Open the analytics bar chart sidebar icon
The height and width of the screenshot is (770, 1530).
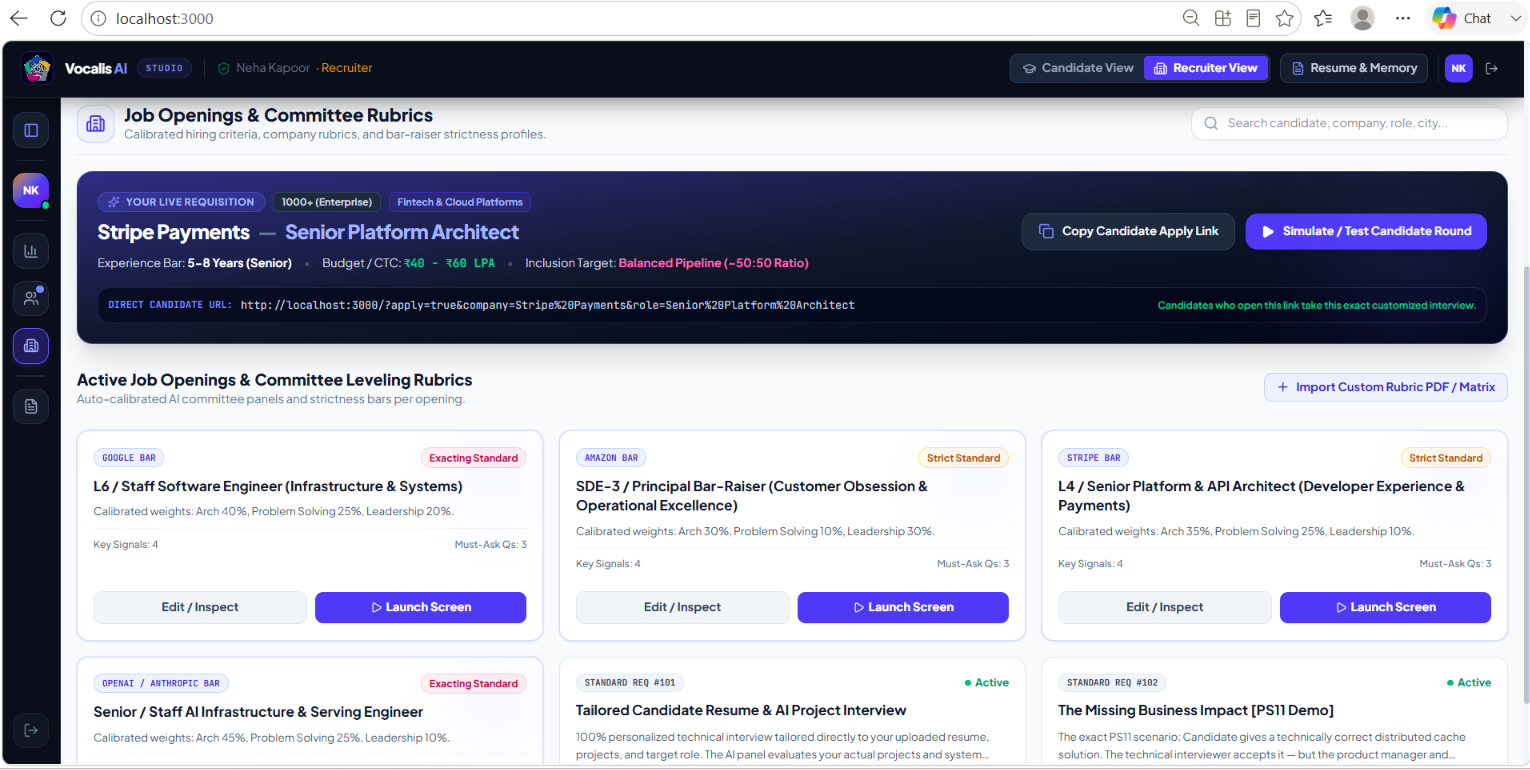click(31, 251)
